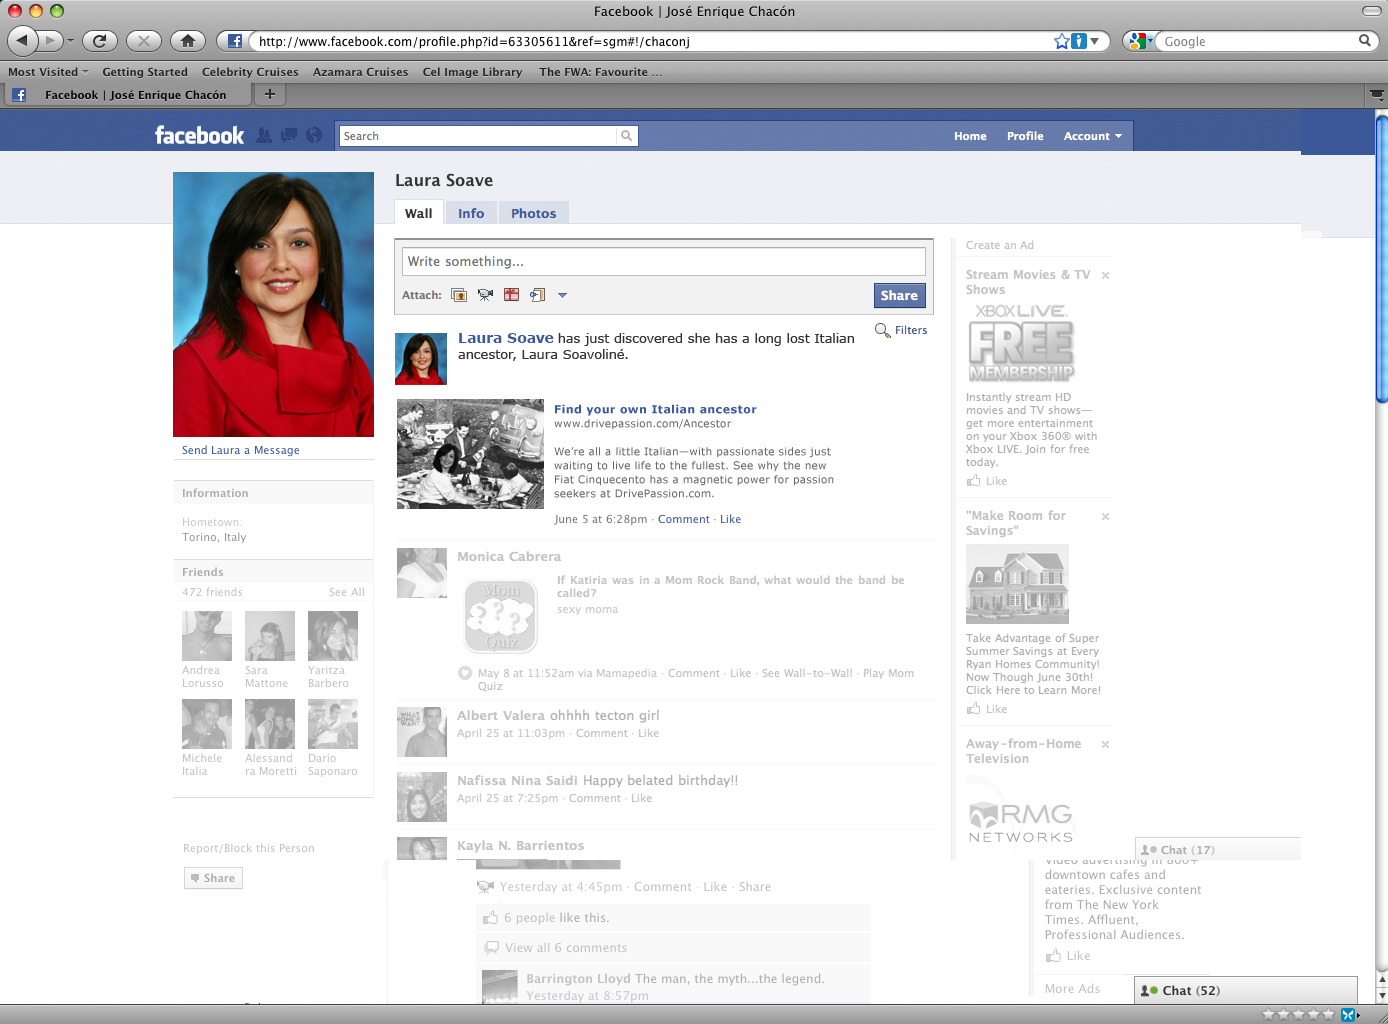Attach a photo using the photo icon
The height and width of the screenshot is (1024, 1388).
coord(459,295)
